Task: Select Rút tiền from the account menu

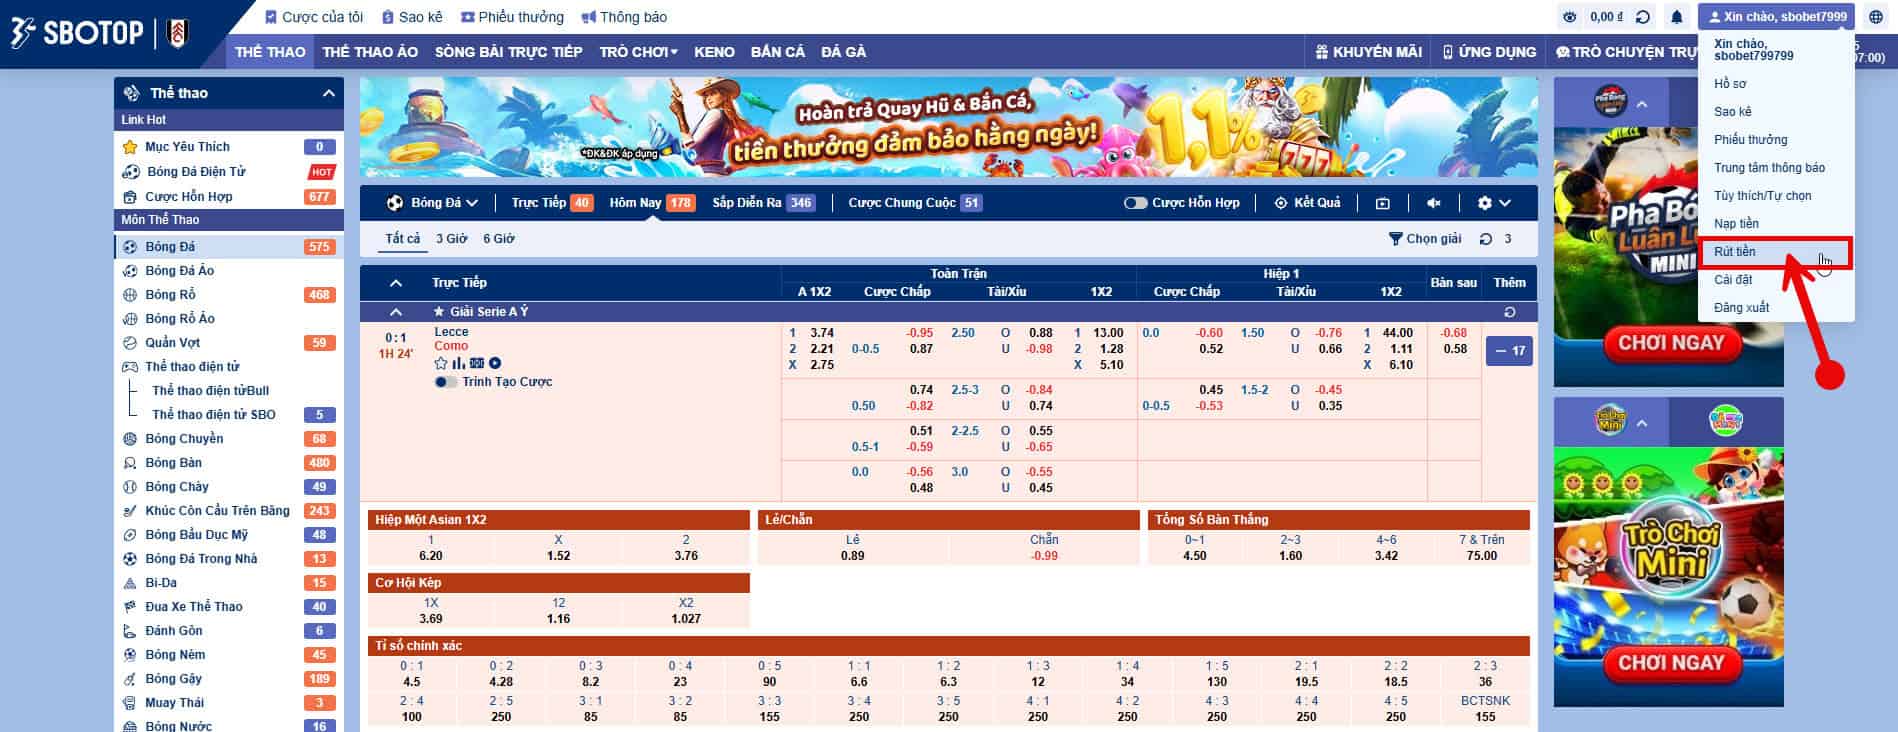Action: [1735, 252]
